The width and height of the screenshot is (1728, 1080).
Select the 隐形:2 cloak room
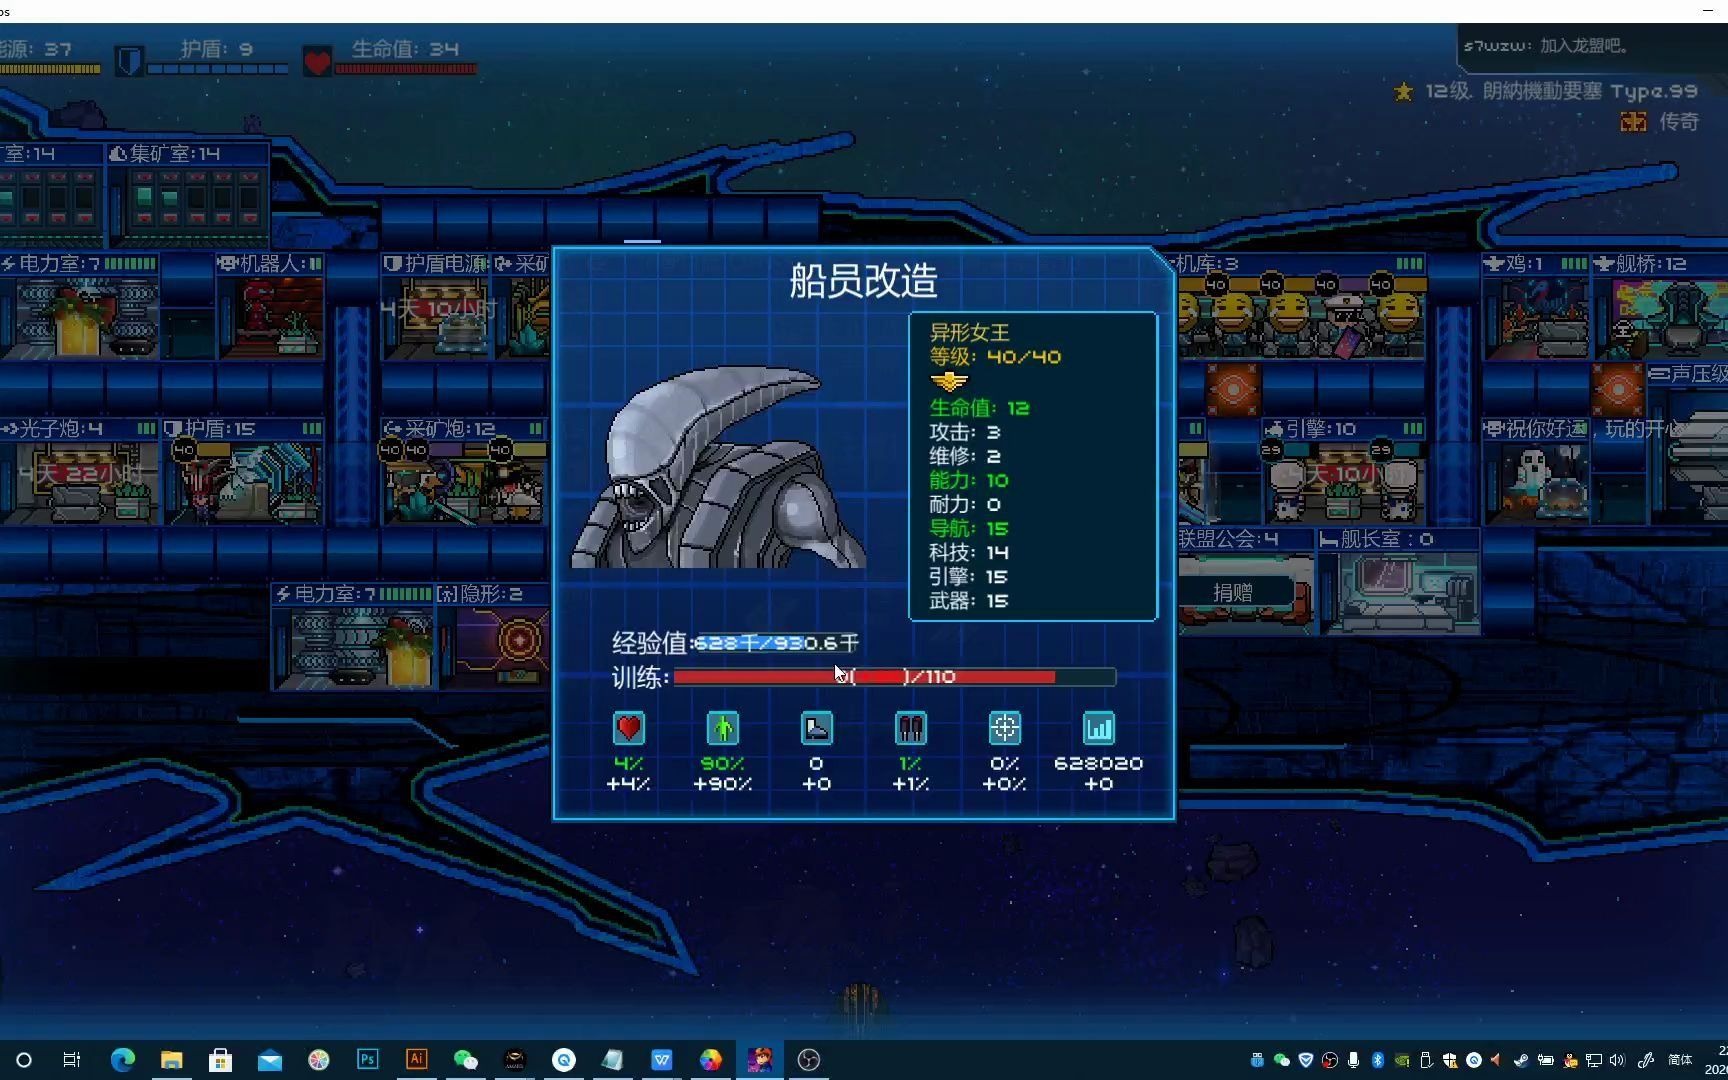click(x=493, y=637)
